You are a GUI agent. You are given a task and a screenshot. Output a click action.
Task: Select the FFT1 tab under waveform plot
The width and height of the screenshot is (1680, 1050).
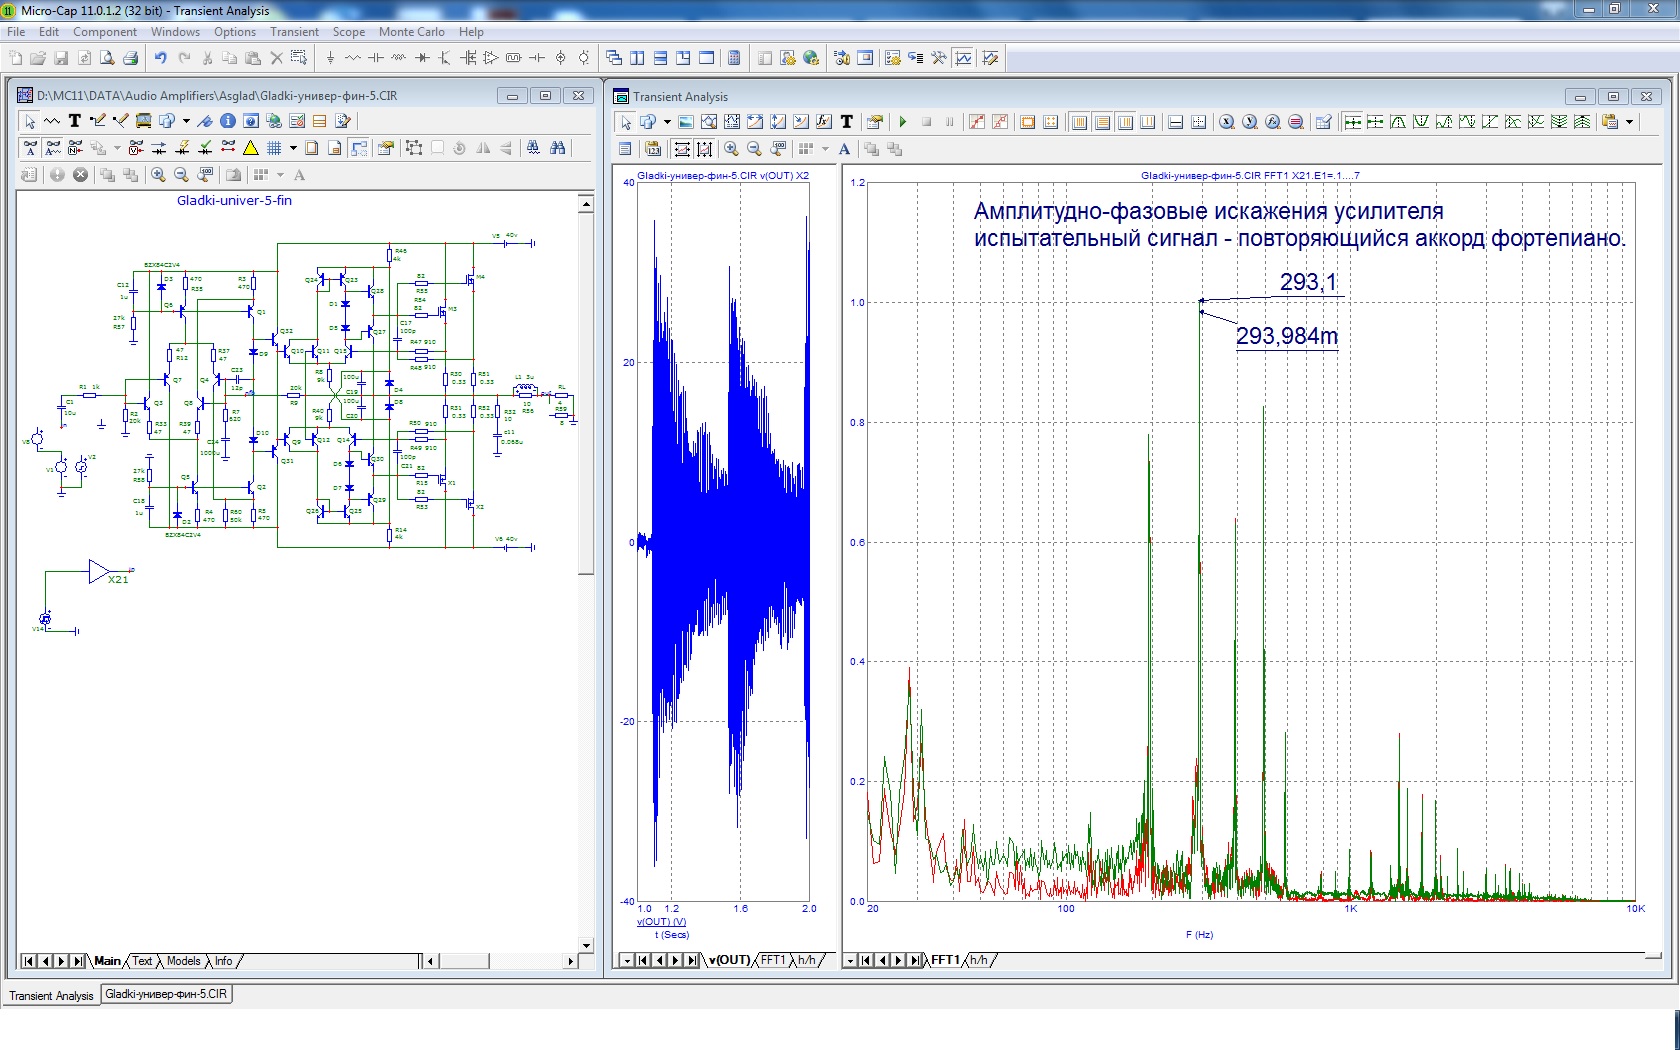point(773,960)
